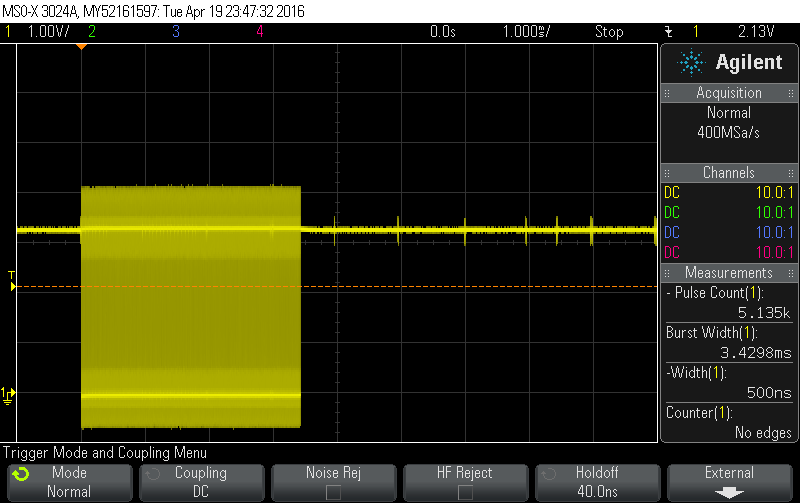Enable the Noise Rej checkbox

tap(333, 492)
